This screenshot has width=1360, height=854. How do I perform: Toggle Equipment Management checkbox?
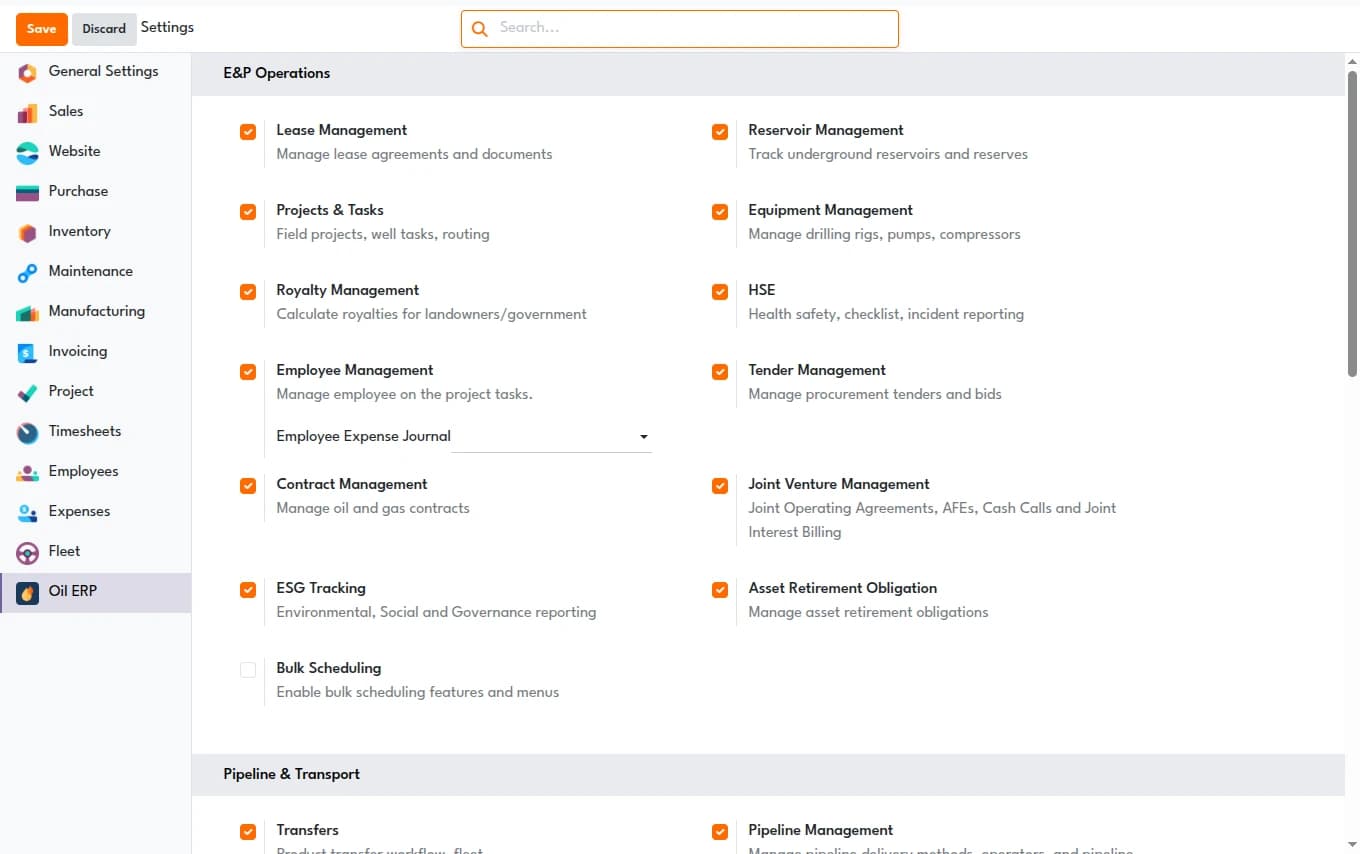[x=720, y=212]
